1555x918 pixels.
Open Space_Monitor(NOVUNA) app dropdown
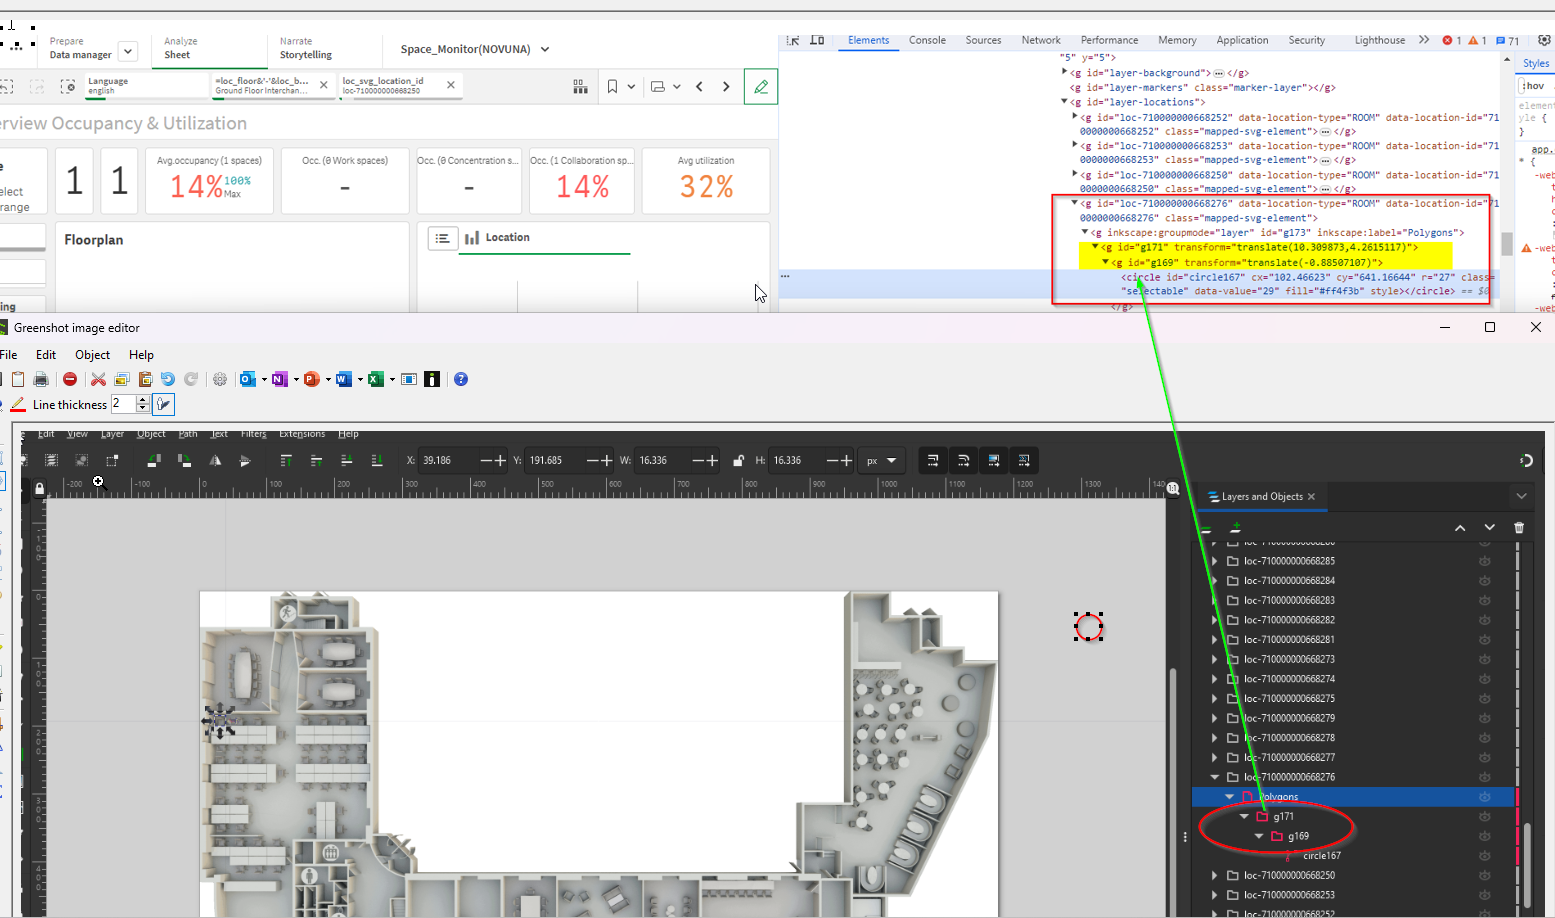pyautogui.click(x=545, y=49)
